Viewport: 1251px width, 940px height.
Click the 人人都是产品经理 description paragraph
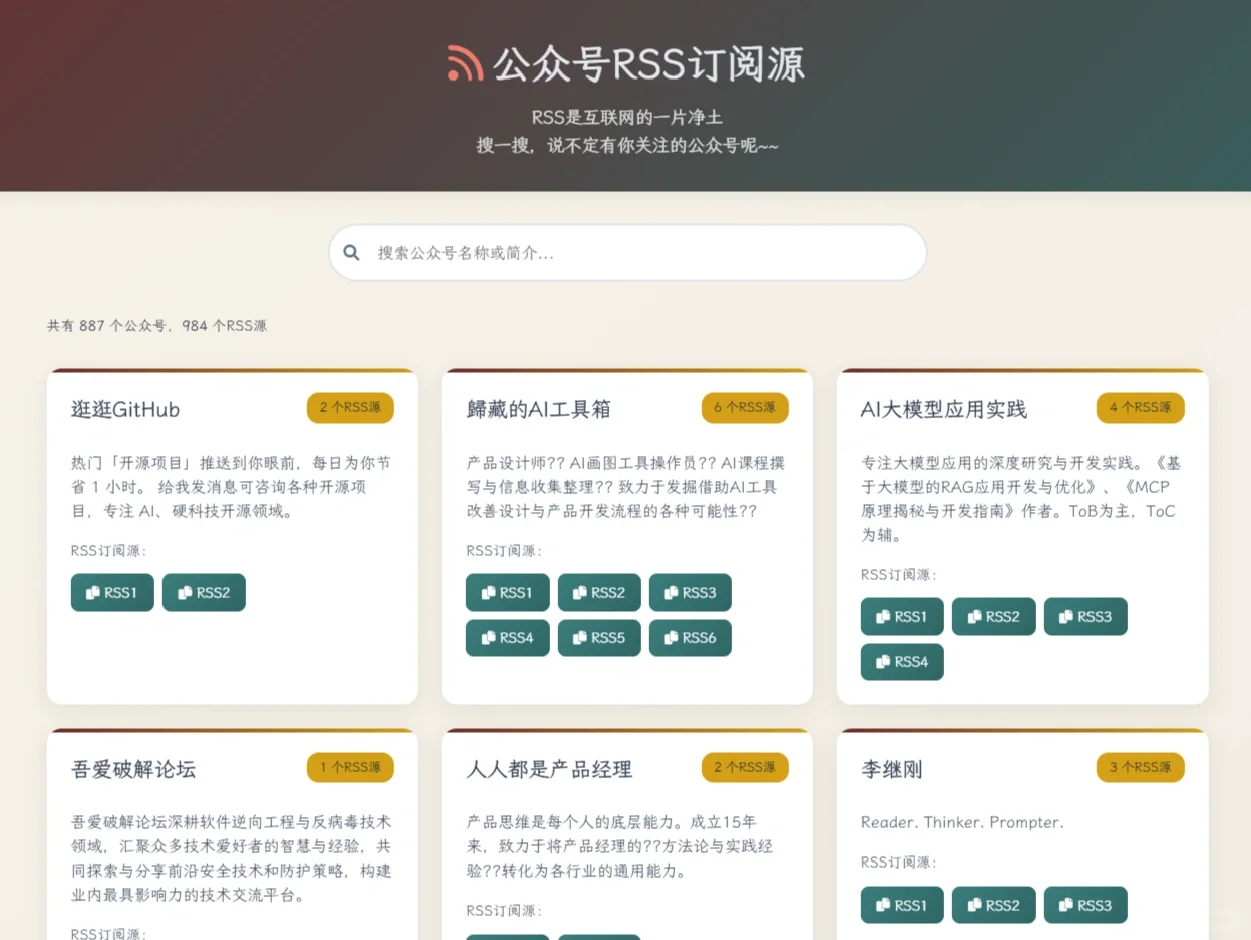point(619,846)
